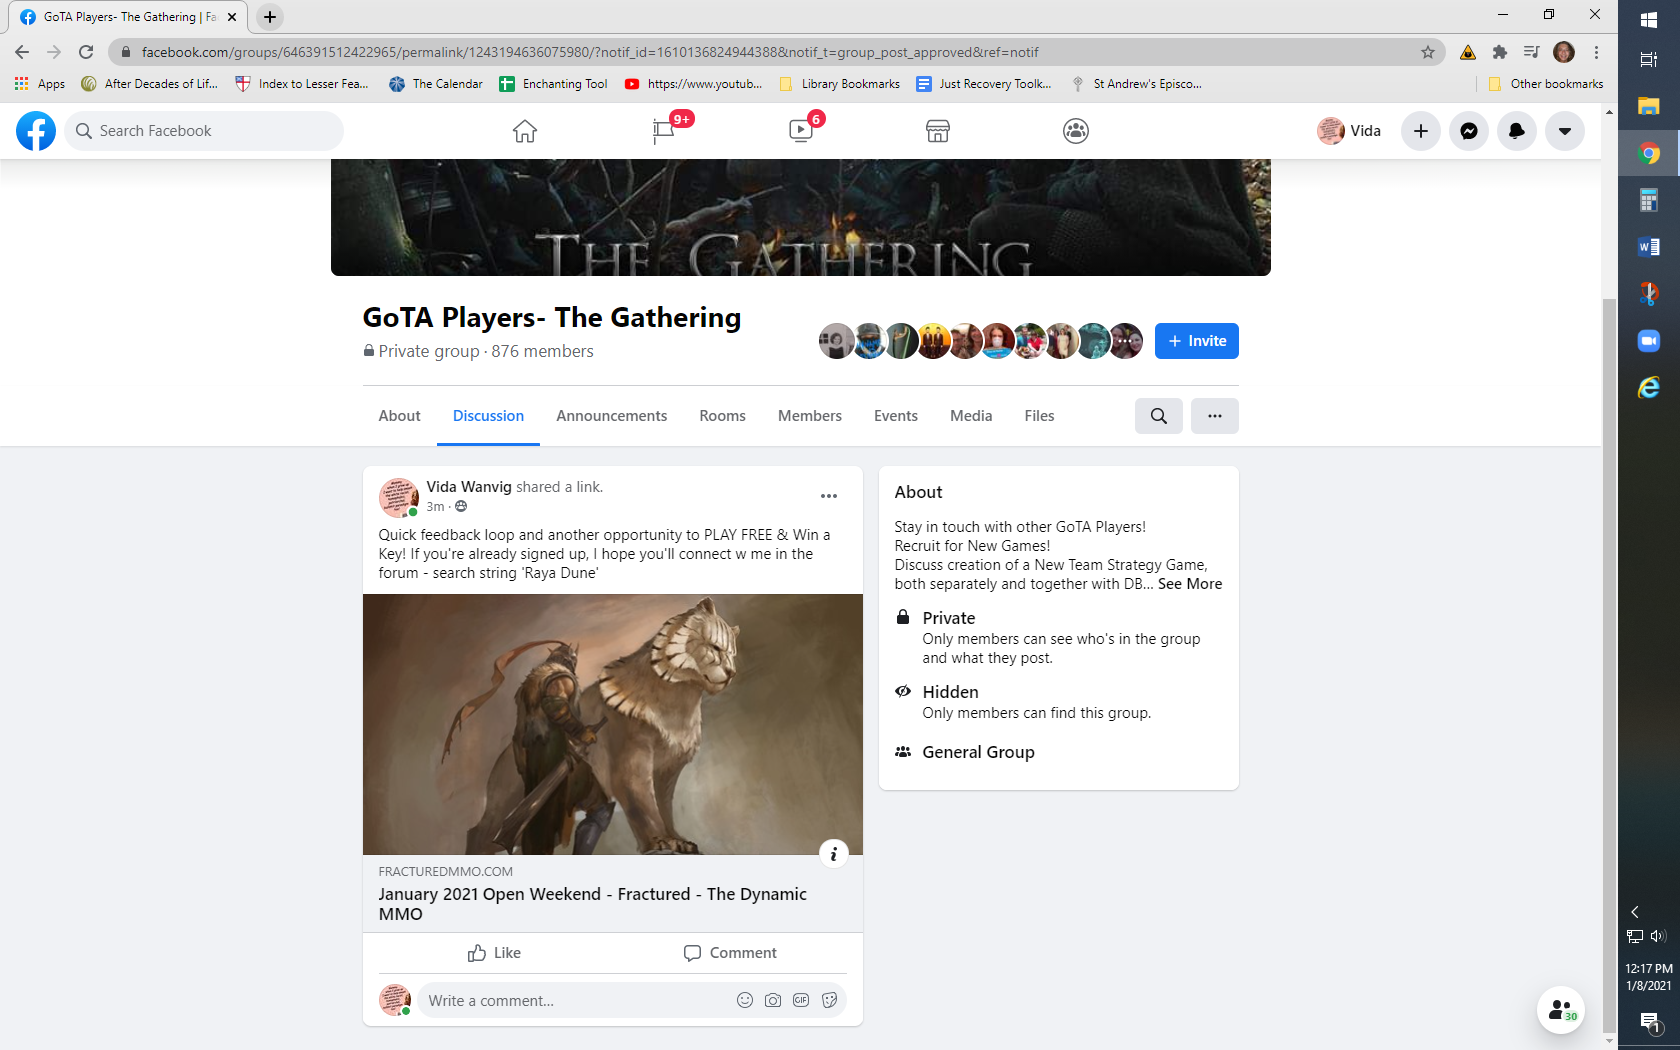
Task: Open Internet Explorer from the taskbar
Action: (1649, 388)
